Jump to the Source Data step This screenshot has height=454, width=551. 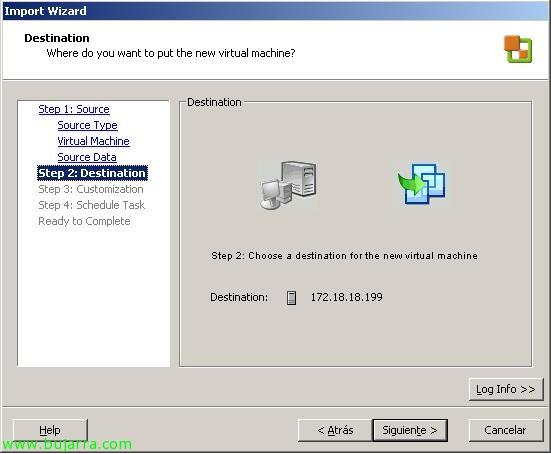[x=87, y=157]
